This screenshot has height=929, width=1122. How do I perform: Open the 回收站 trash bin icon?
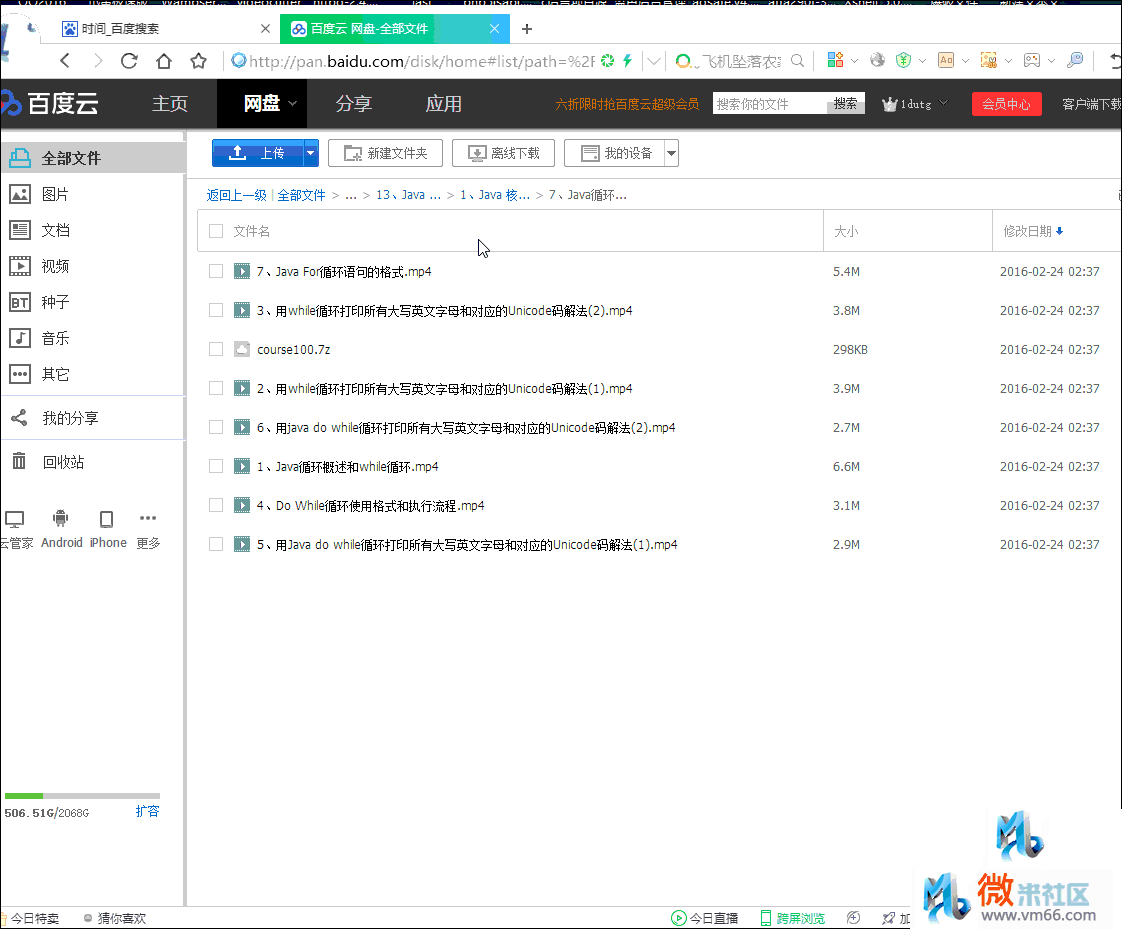coord(19,462)
